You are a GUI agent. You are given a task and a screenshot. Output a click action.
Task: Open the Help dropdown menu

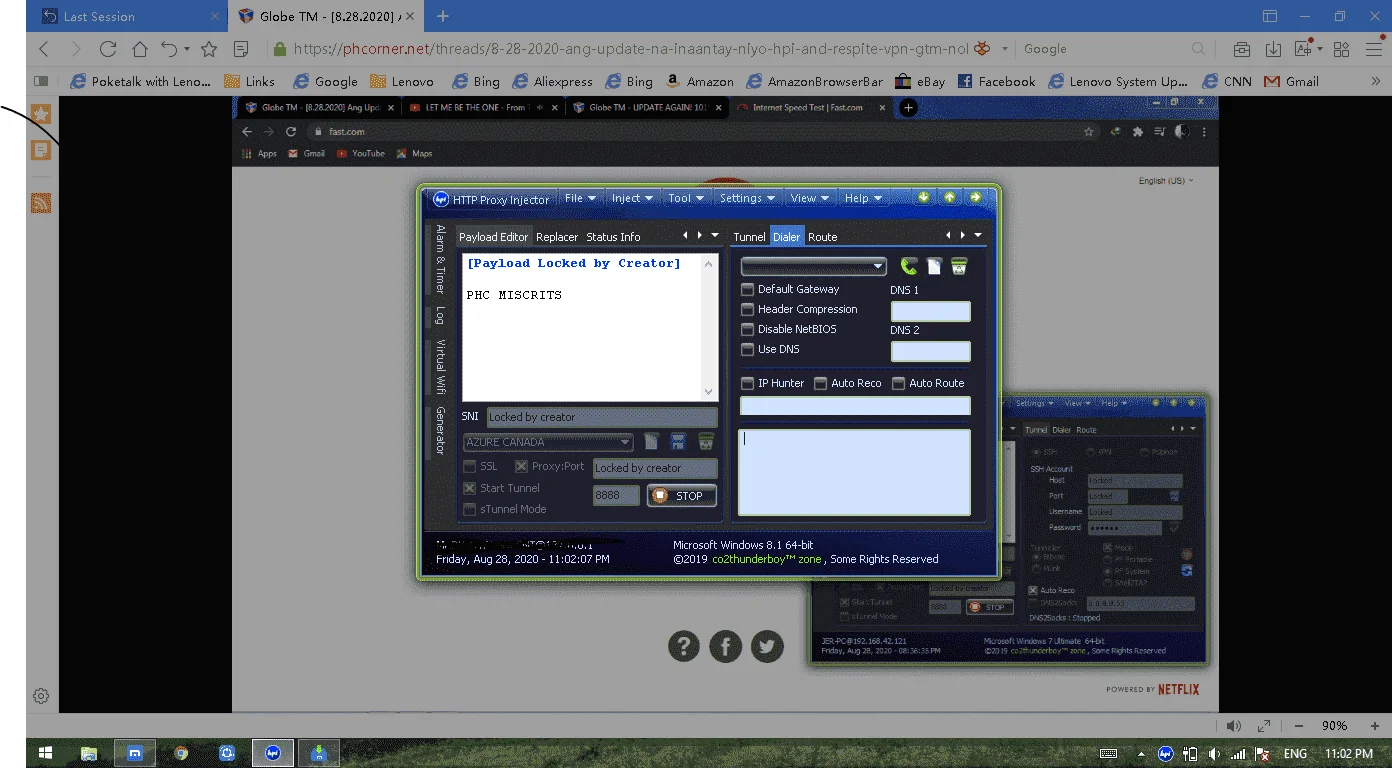pos(863,198)
